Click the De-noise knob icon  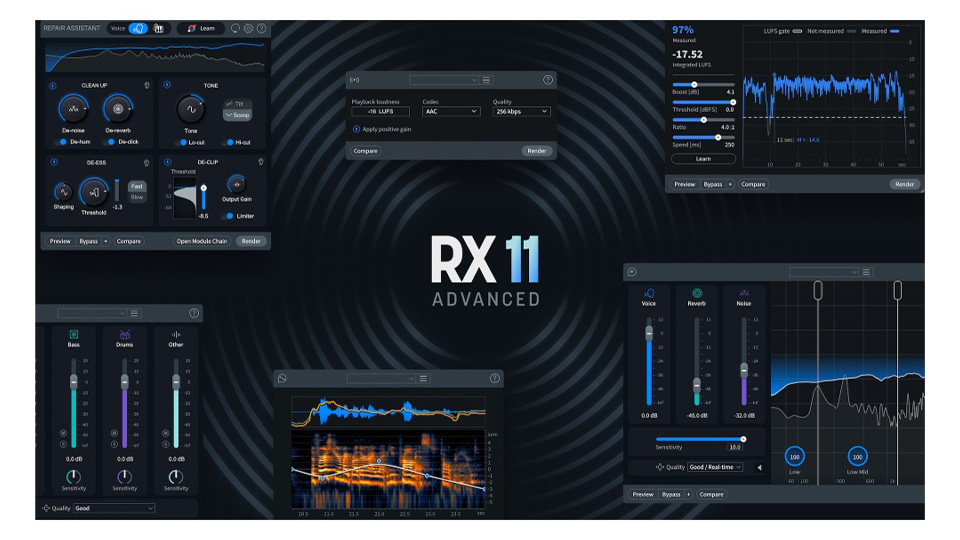72,108
